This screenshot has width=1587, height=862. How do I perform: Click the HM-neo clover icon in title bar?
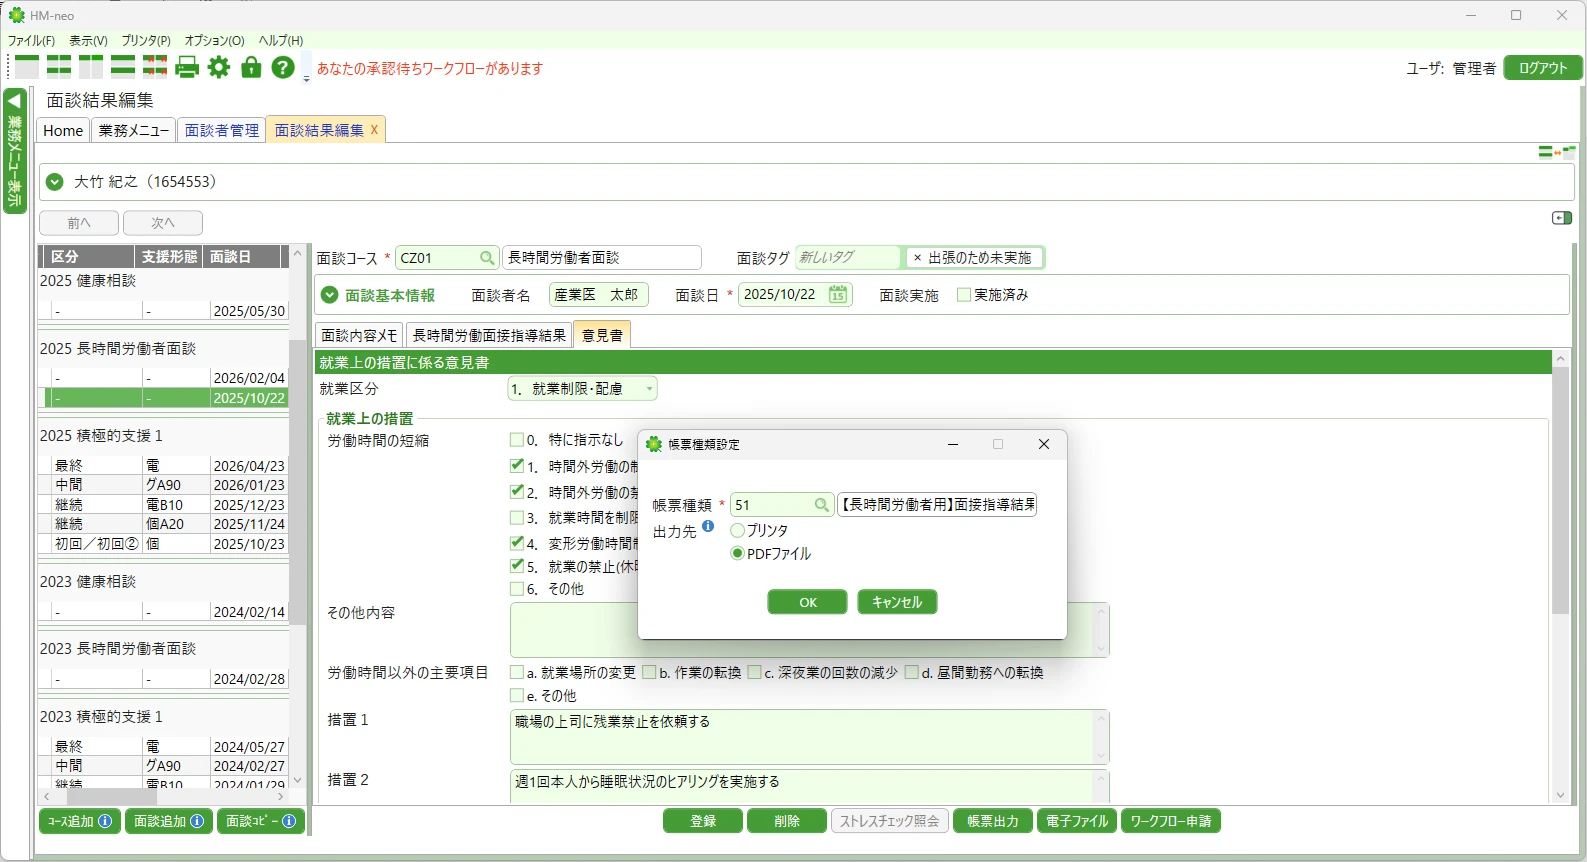click(x=16, y=15)
